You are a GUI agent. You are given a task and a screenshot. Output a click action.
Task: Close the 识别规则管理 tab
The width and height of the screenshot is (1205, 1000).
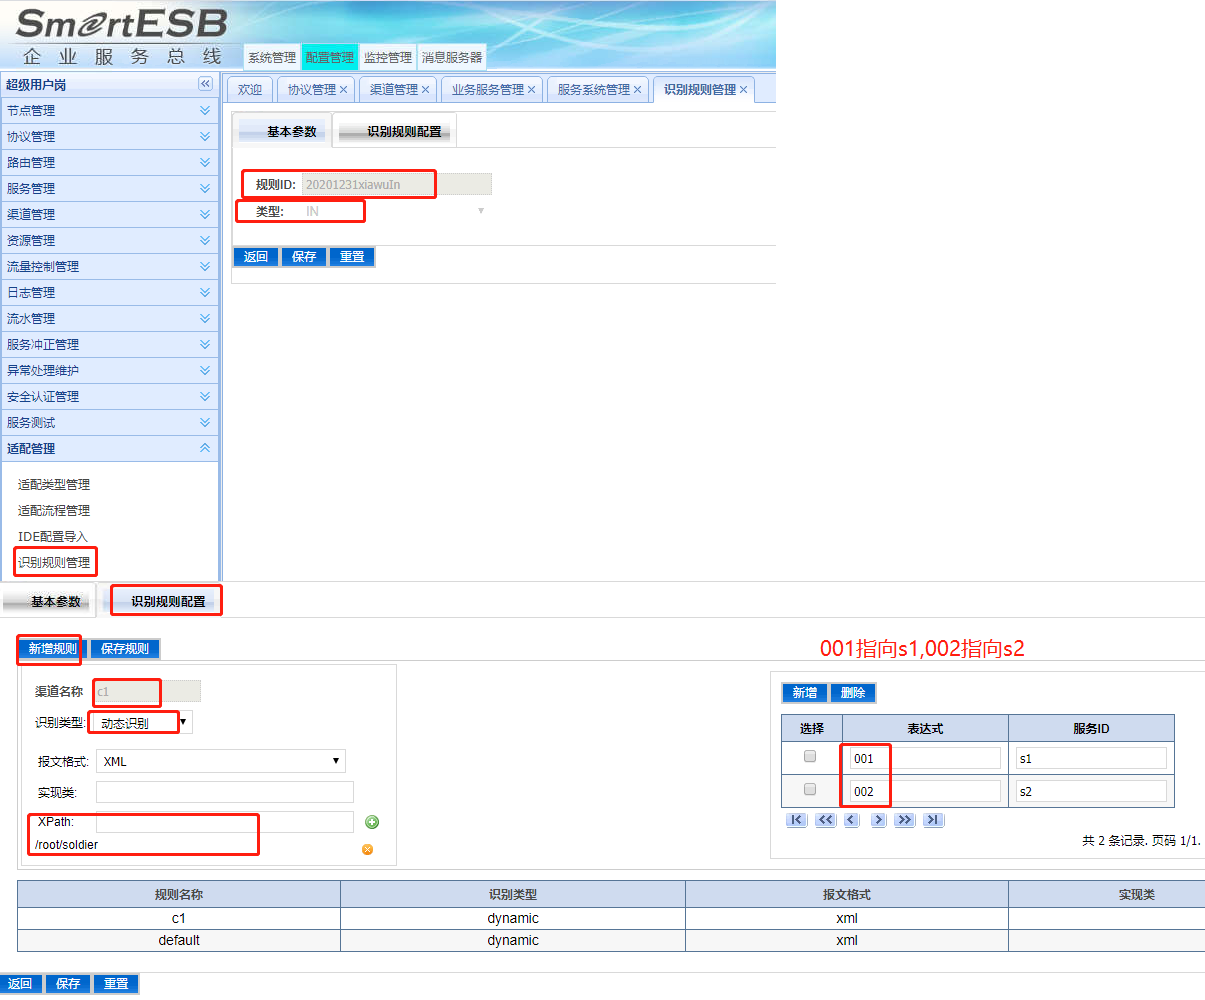point(743,90)
